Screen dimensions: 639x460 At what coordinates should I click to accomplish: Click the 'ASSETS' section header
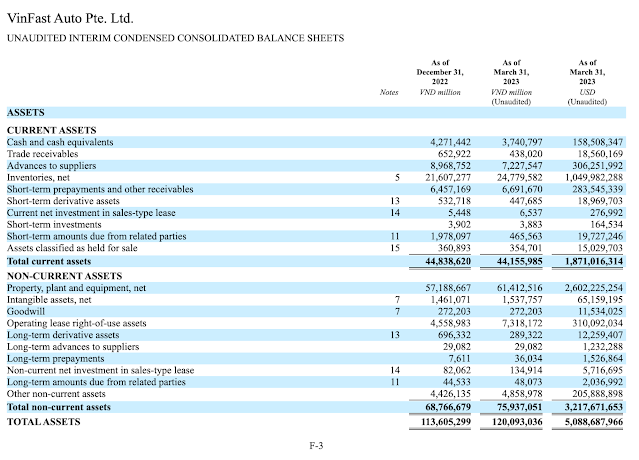(26, 112)
